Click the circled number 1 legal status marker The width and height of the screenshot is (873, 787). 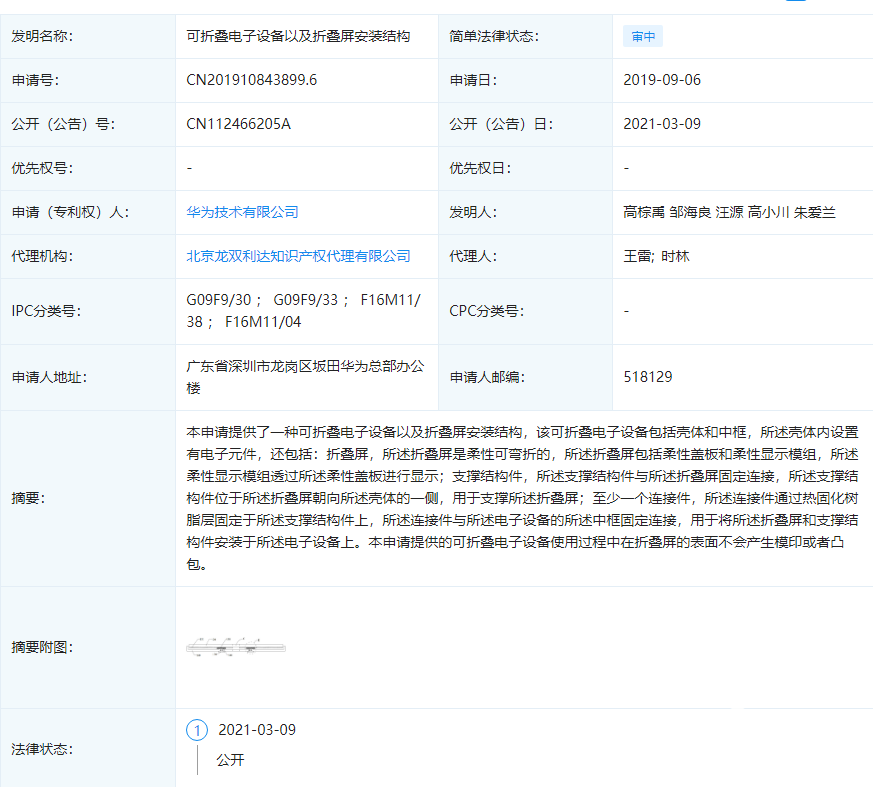pos(197,730)
